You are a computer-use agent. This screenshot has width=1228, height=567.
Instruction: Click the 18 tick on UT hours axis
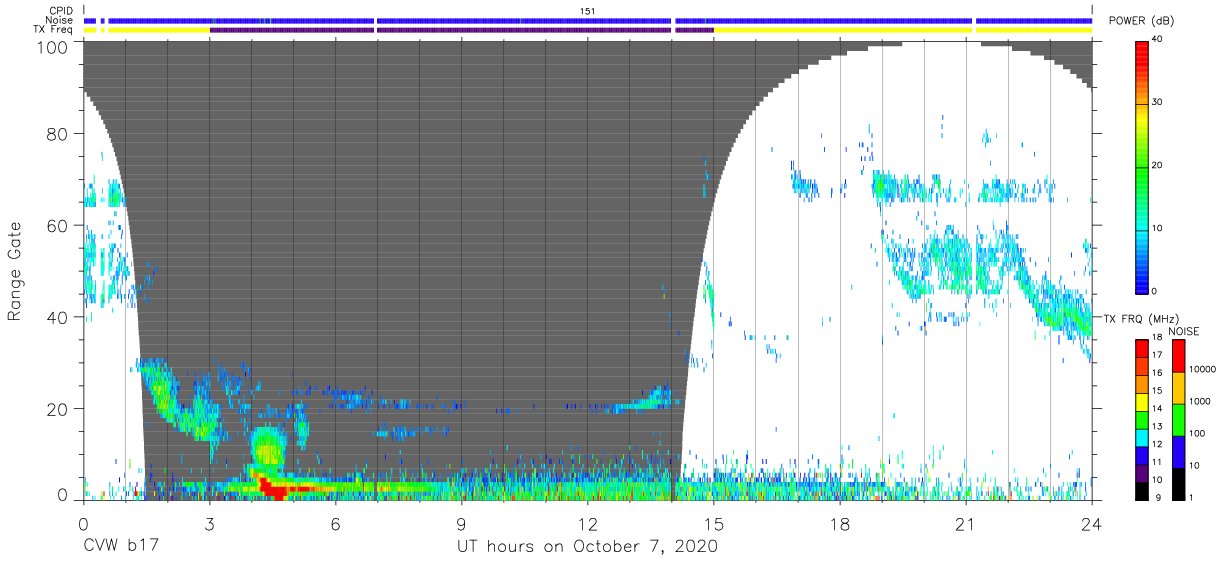839,522
